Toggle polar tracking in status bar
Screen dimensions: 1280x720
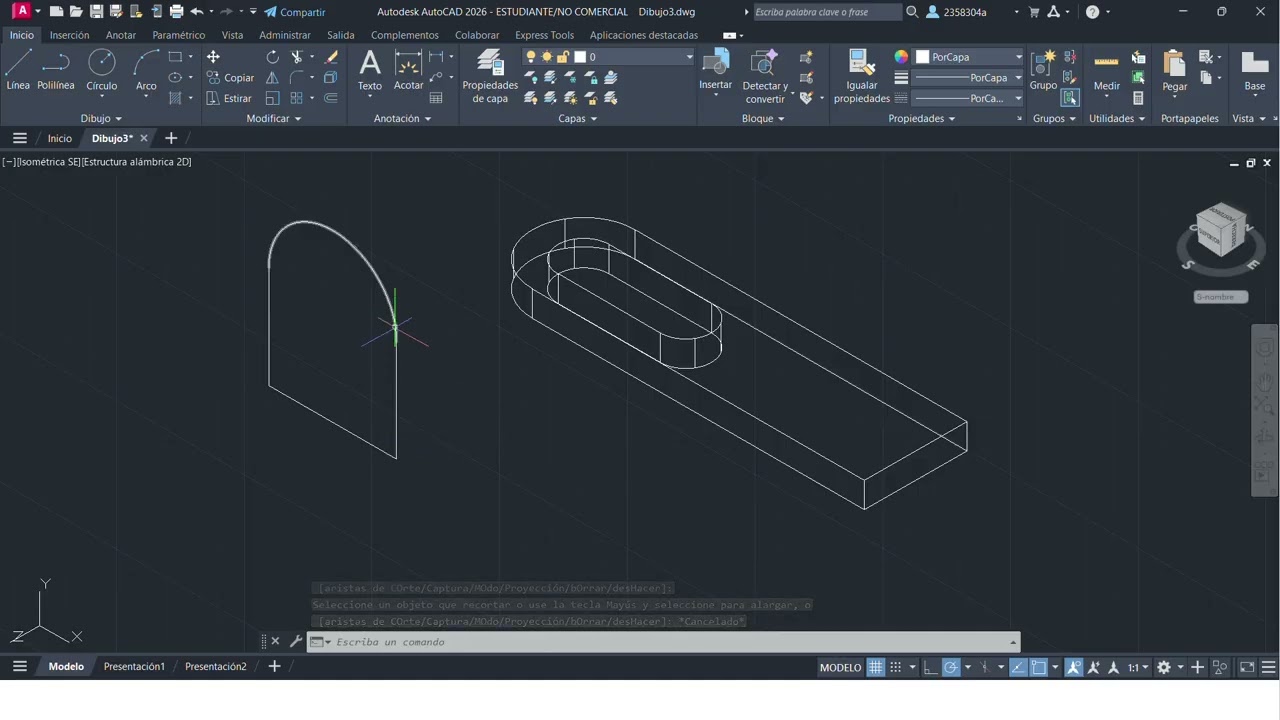pyautogui.click(x=951, y=667)
